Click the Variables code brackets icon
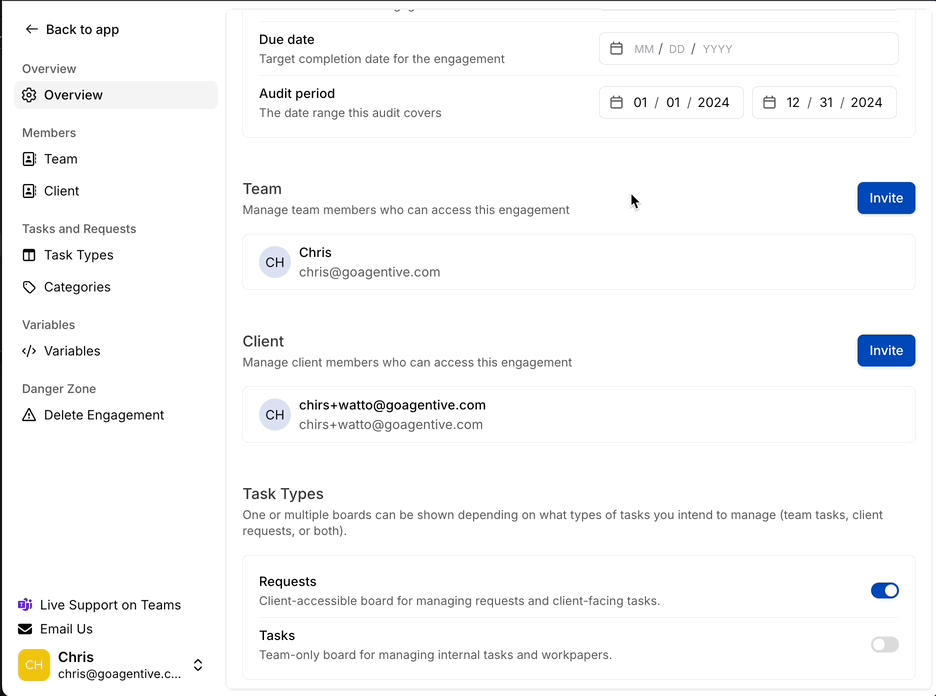 (x=29, y=351)
